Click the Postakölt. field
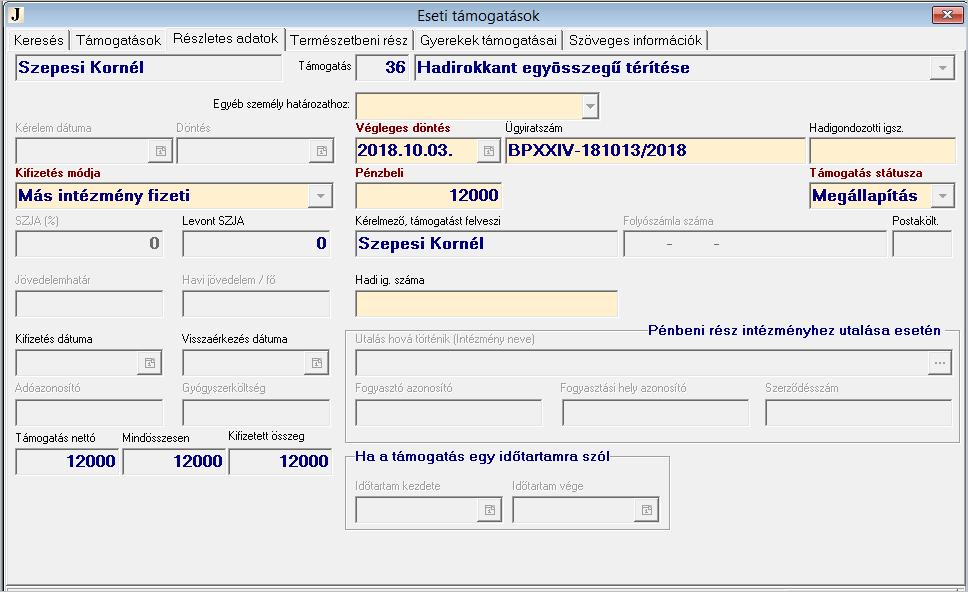The width and height of the screenshot is (968, 592). (x=922, y=244)
